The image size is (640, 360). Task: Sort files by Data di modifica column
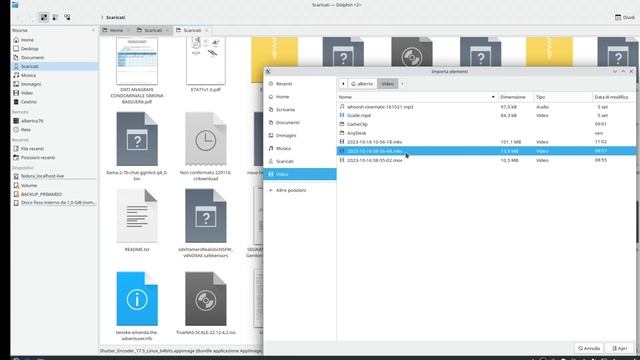(613, 97)
